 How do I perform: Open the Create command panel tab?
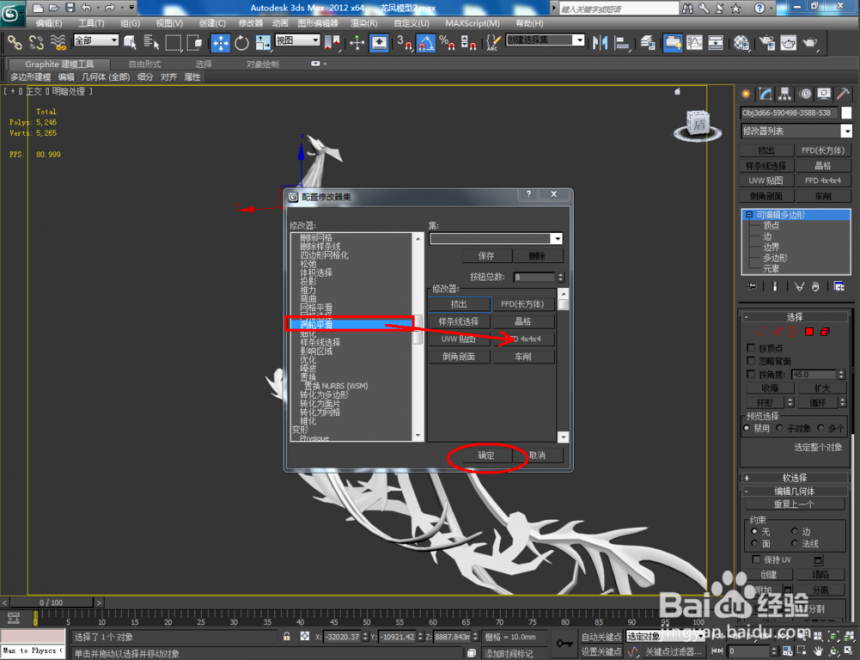point(746,94)
